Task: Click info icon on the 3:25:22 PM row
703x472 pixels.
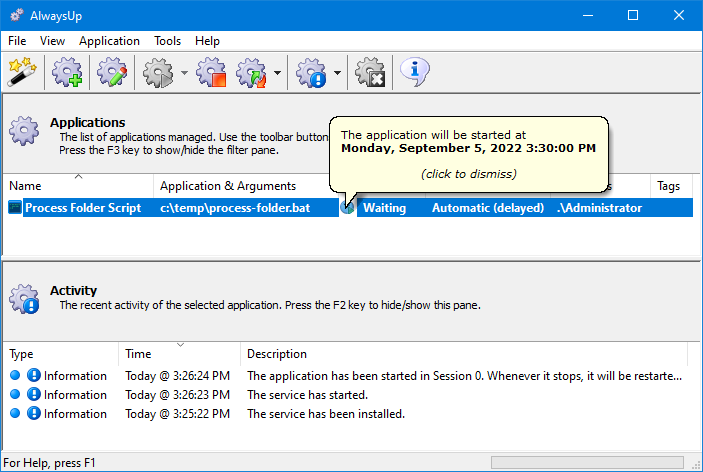Action: [34, 413]
